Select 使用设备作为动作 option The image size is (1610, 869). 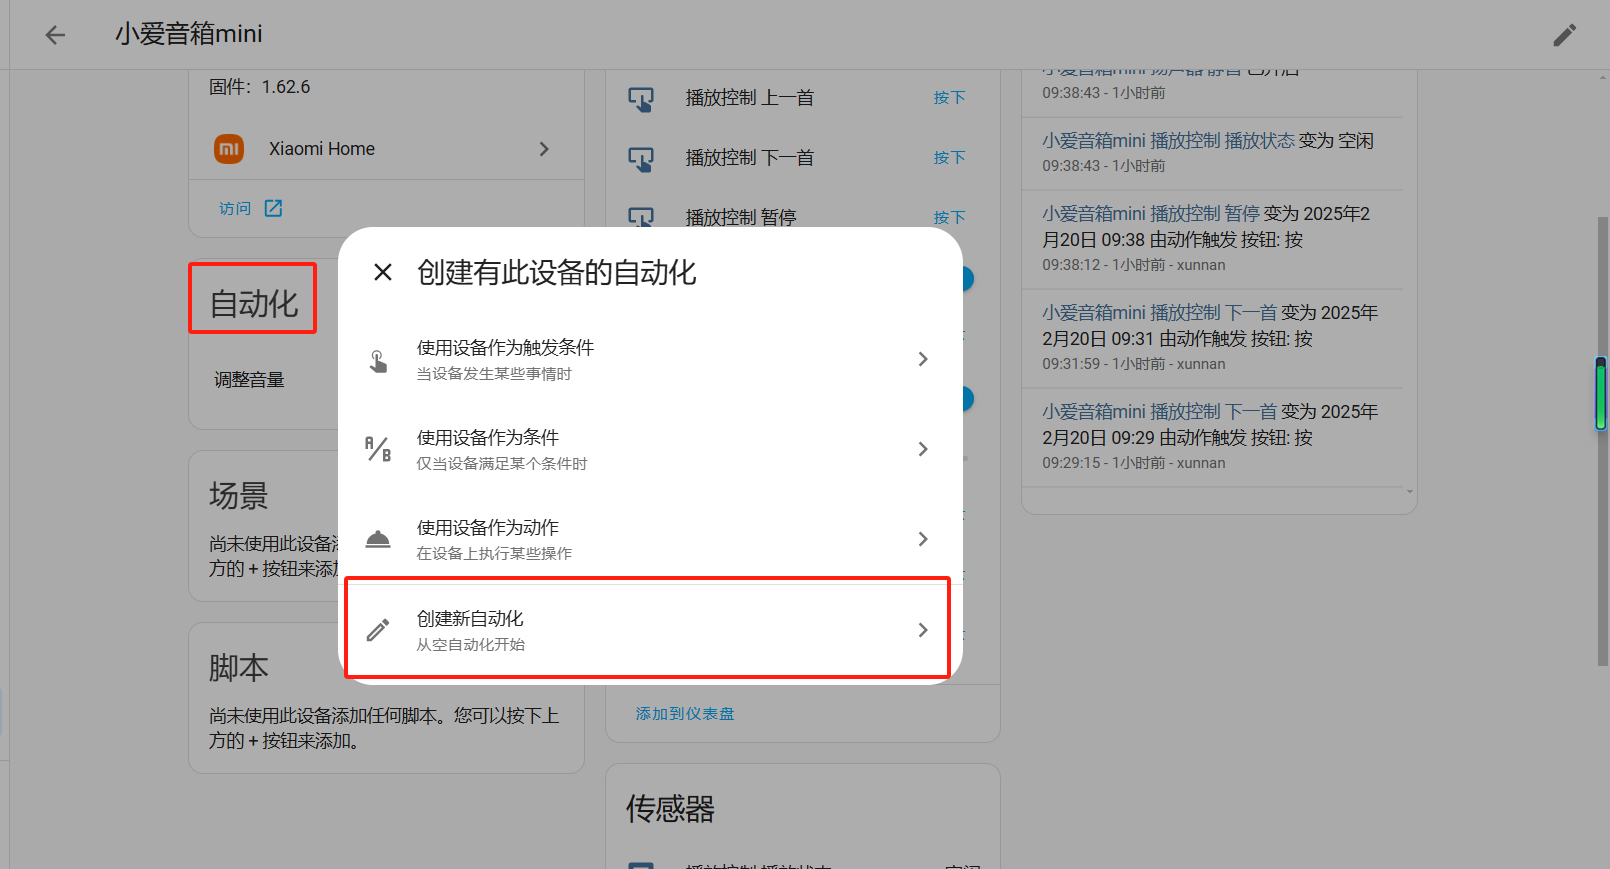click(x=650, y=540)
